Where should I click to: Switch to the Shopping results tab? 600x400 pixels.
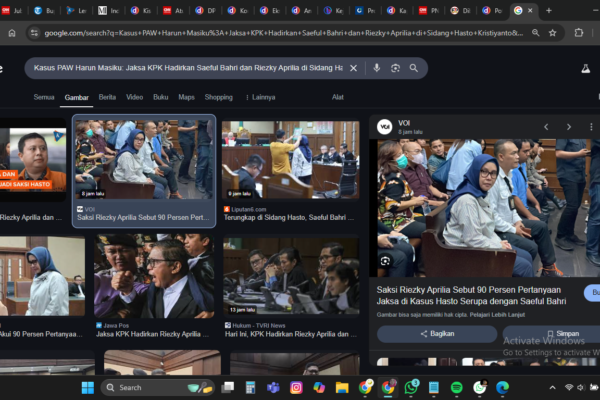[218, 97]
